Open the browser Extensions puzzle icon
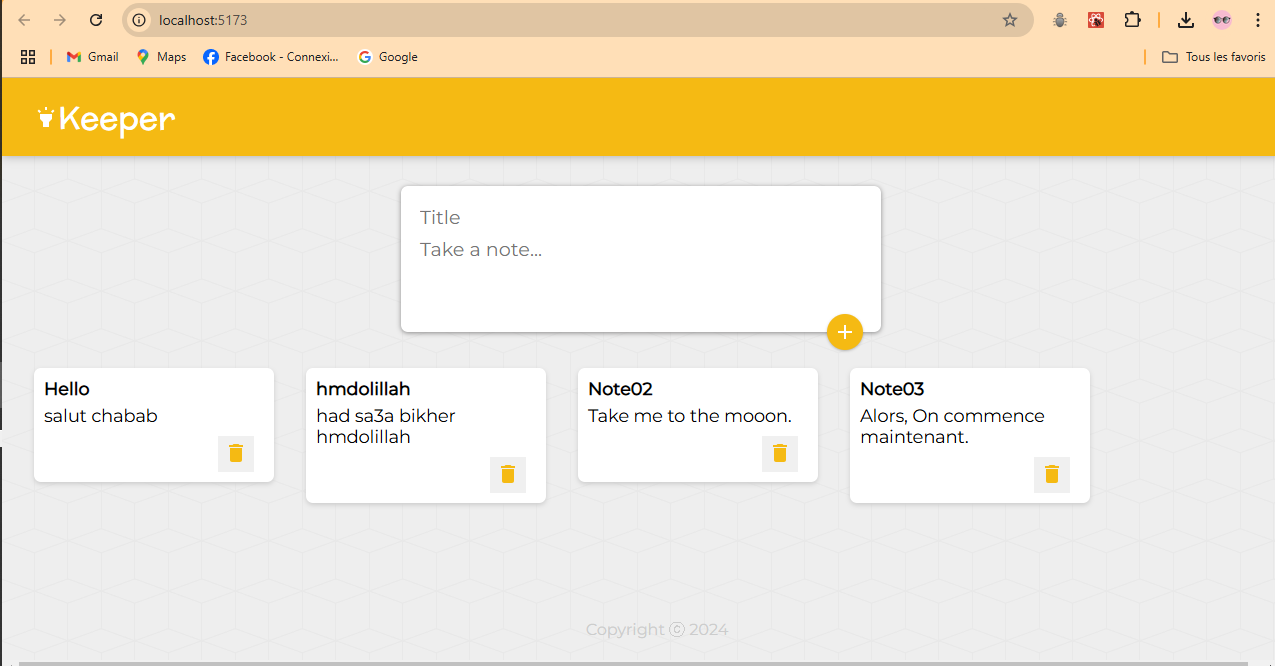 coord(1132,20)
